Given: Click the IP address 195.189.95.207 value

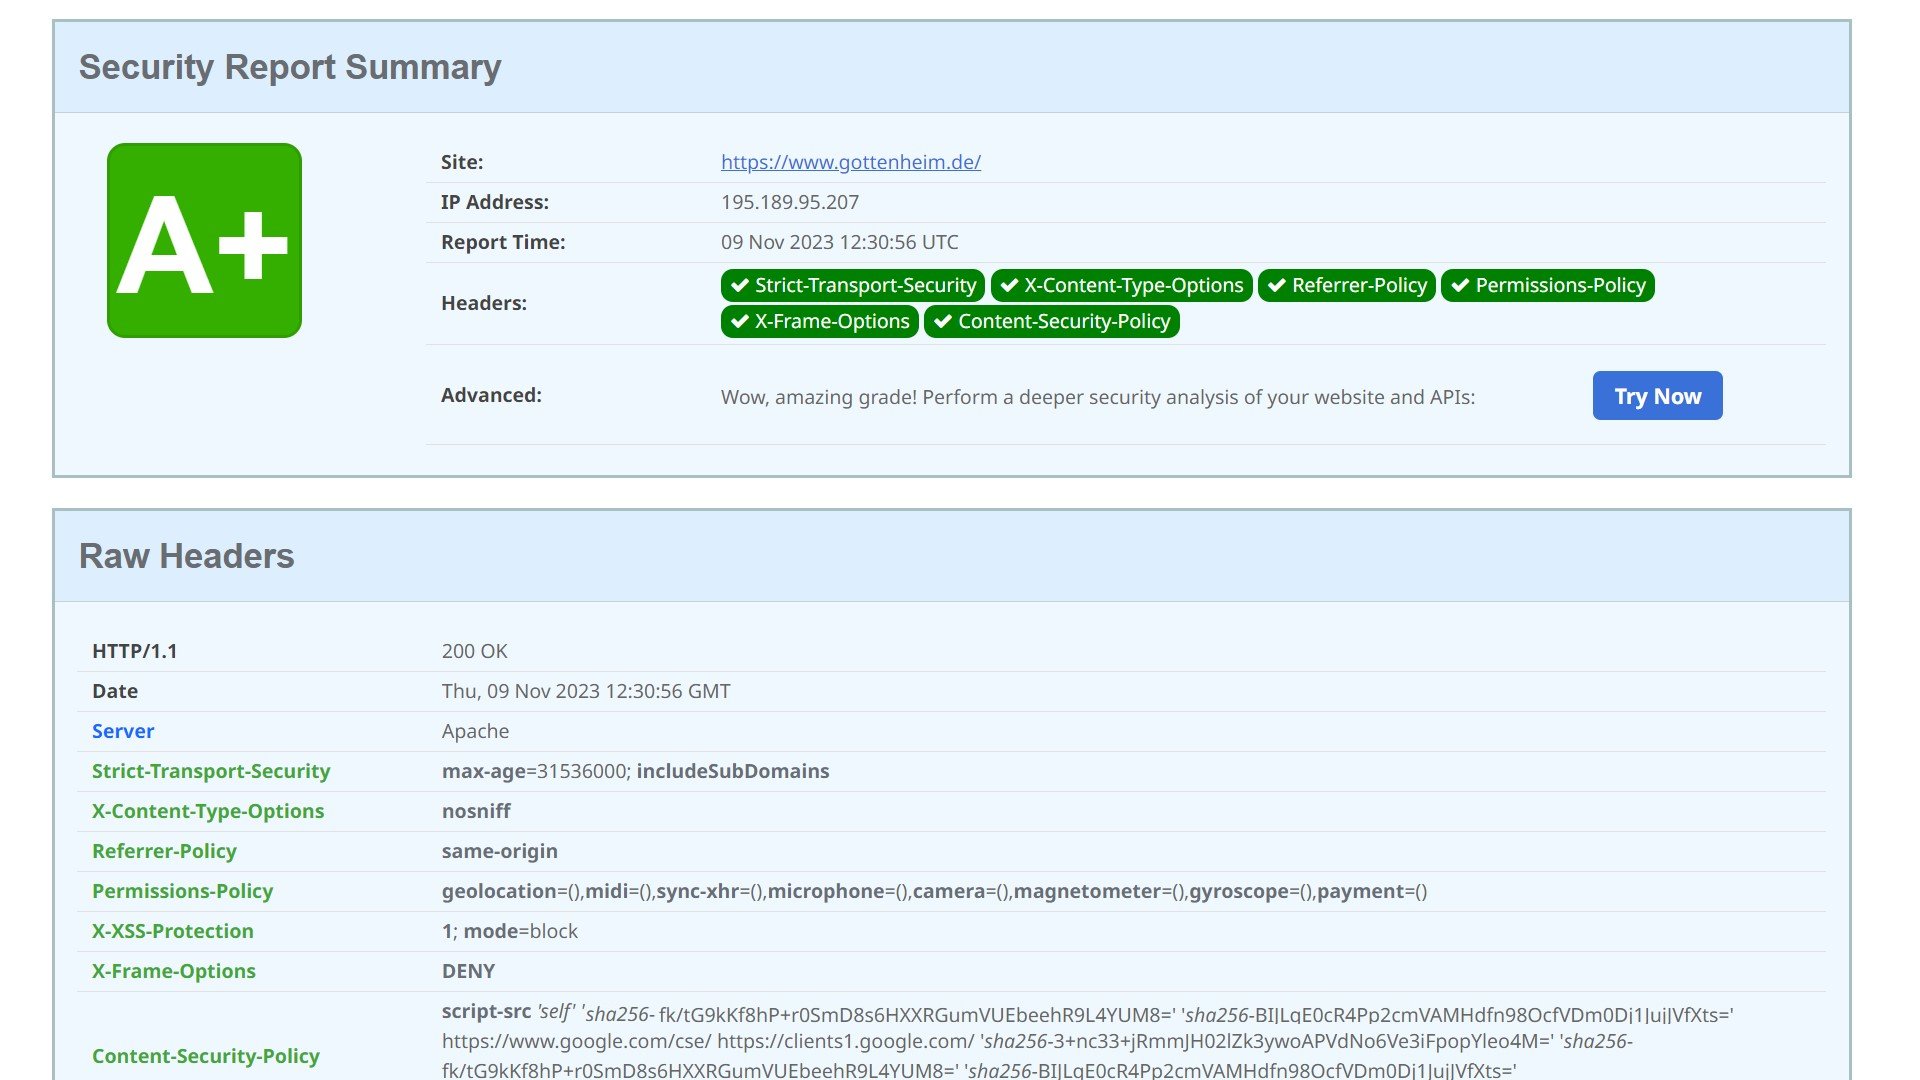Looking at the screenshot, I should click(x=789, y=202).
